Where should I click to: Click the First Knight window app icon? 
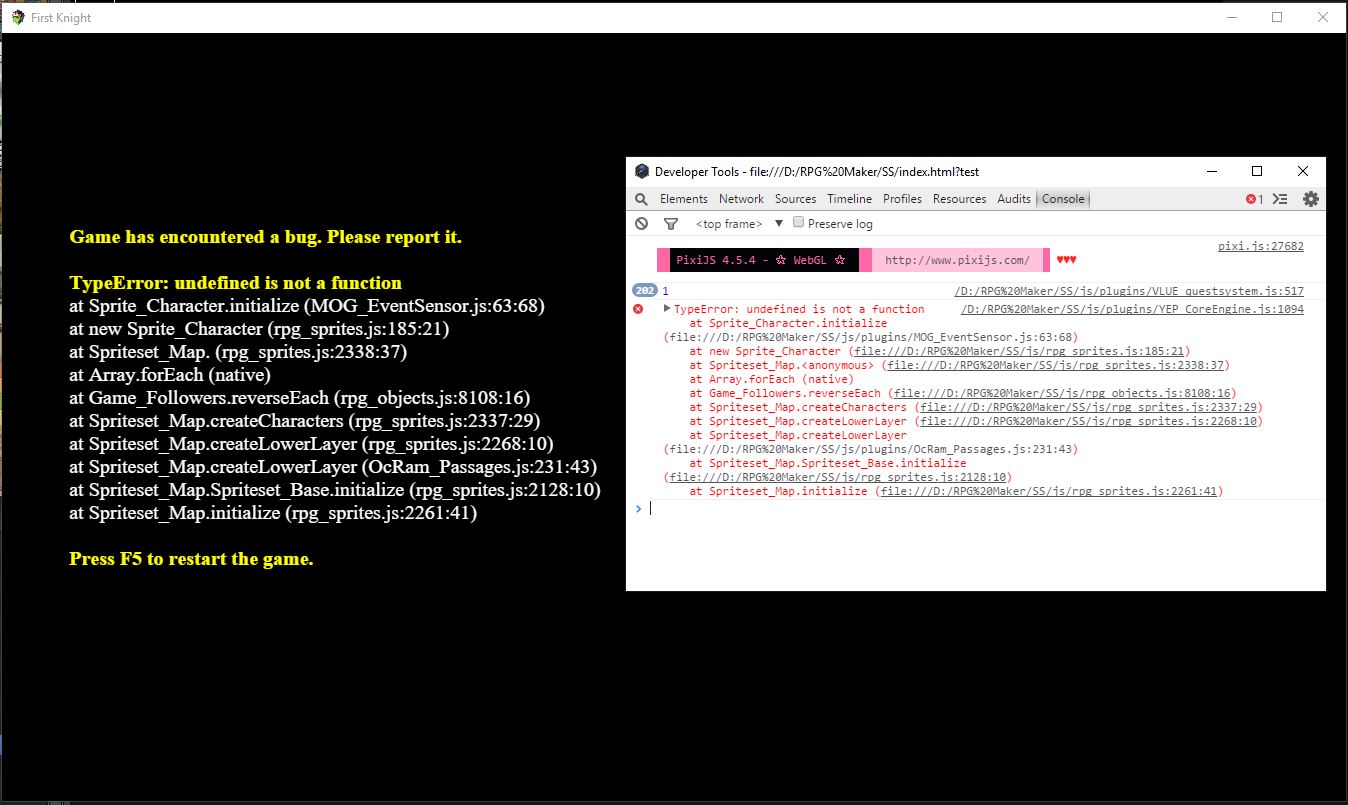[x=17, y=17]
